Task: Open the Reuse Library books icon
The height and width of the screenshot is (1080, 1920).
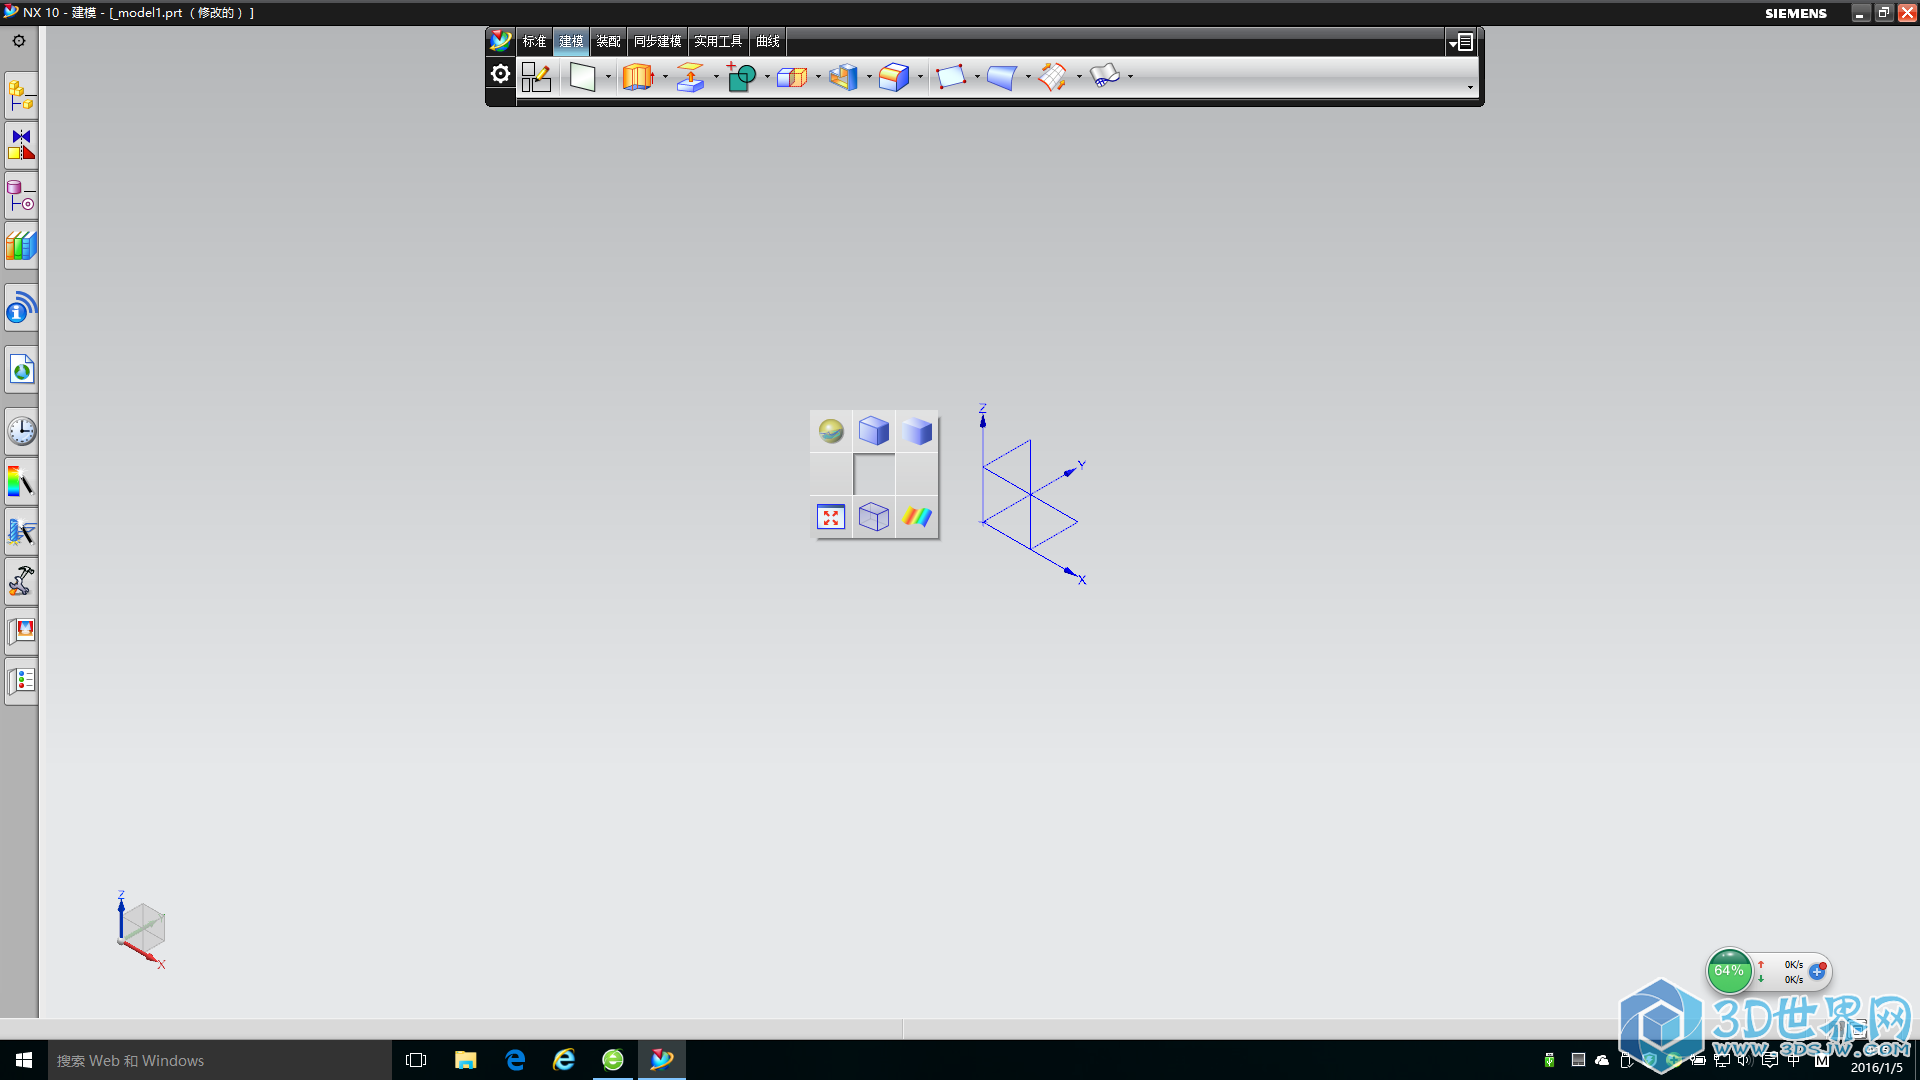Action: tap(21, 246)
